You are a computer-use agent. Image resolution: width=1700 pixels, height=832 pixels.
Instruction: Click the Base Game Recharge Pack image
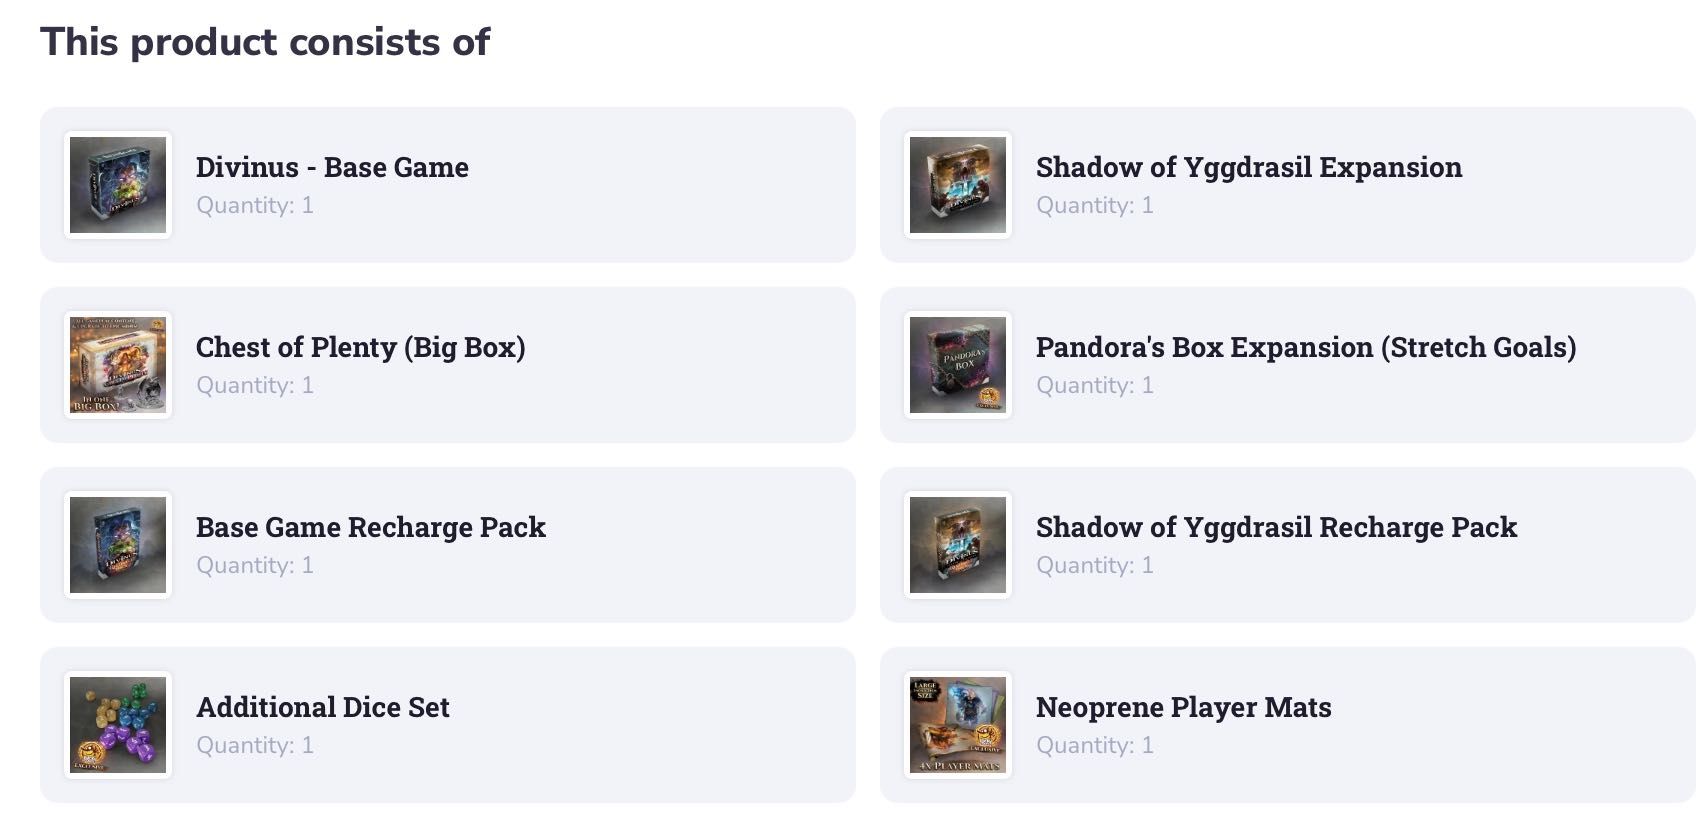coord(118,545)
